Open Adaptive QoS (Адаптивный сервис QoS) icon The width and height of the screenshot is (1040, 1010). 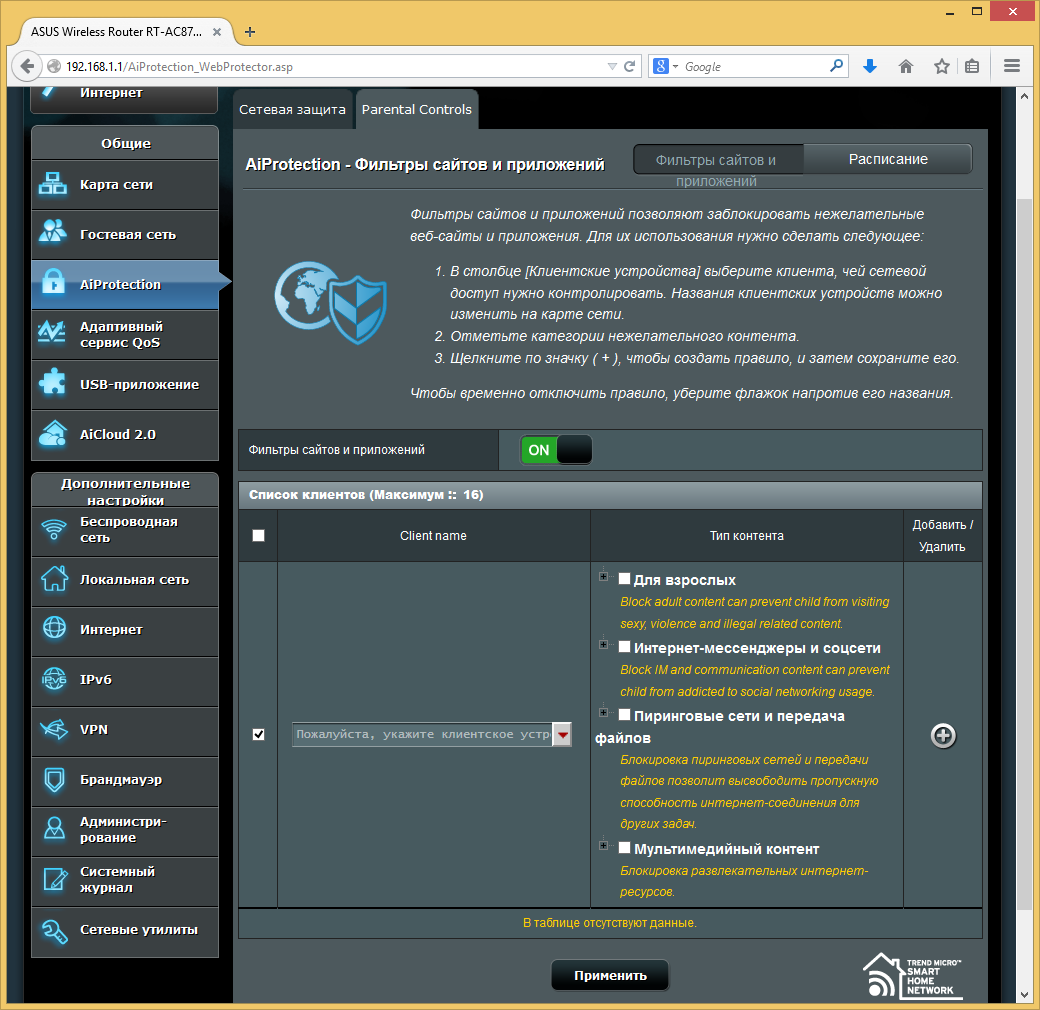tap(52, 331)
